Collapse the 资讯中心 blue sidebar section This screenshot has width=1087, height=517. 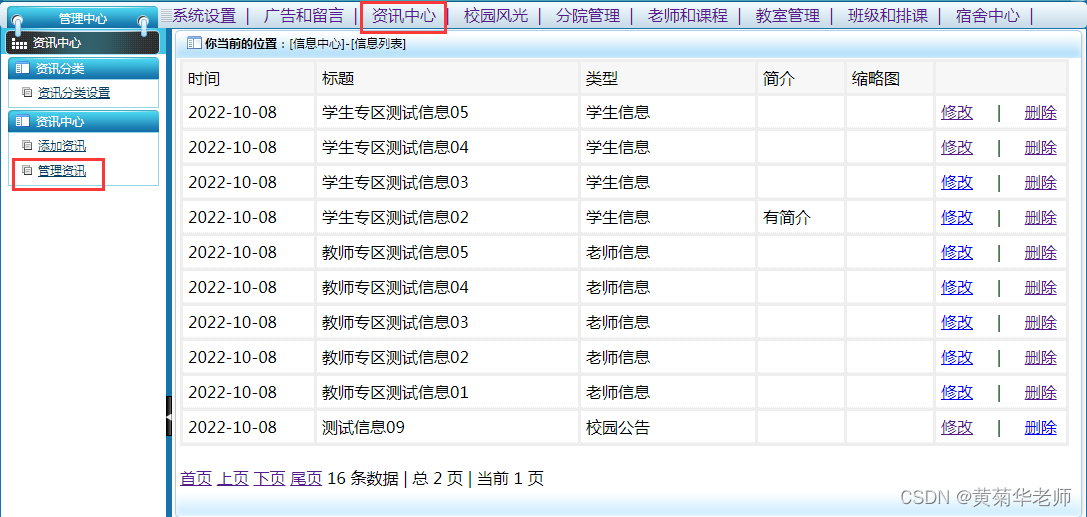coord(84,121)
